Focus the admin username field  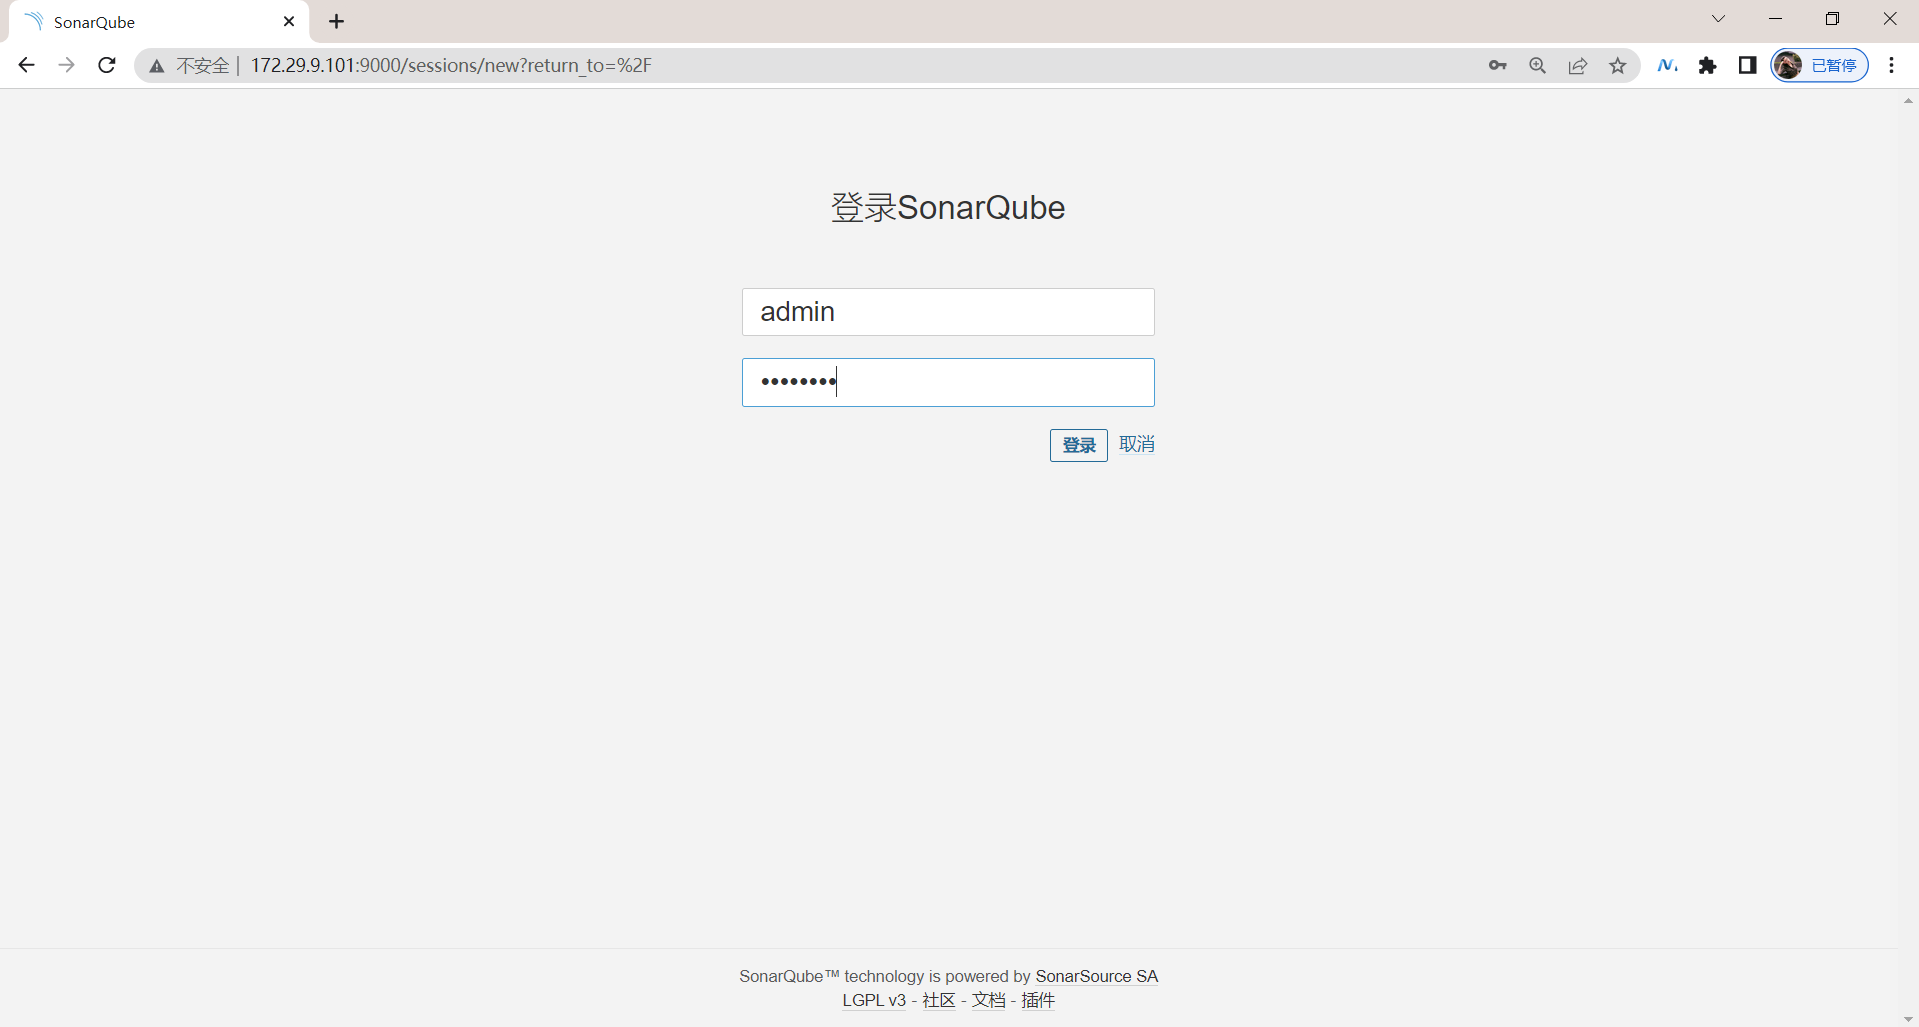948,312
